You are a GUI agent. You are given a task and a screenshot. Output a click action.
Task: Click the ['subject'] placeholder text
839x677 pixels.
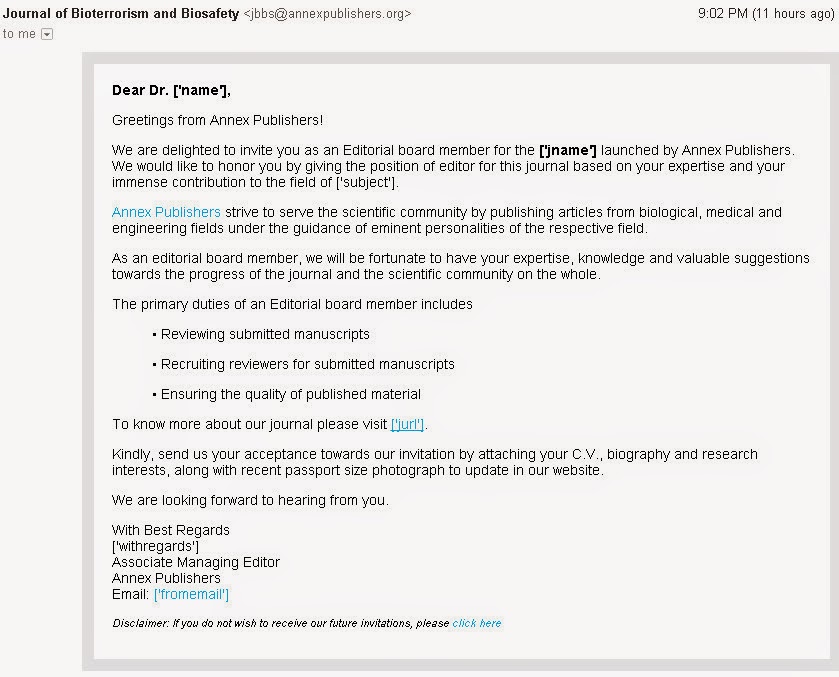point(367,182)
